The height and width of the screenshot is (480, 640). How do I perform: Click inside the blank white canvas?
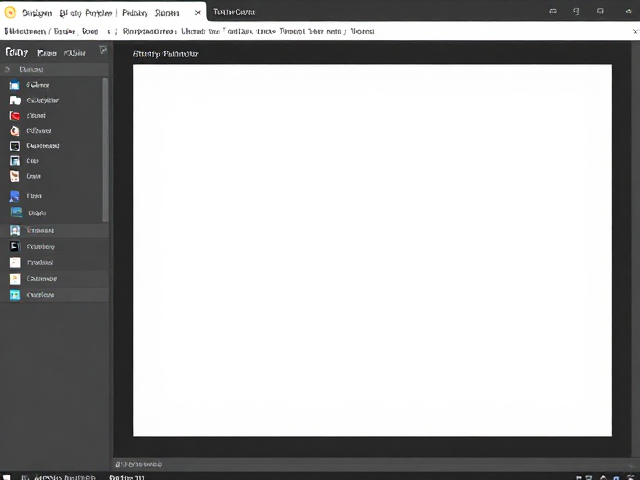(x=372, y=250)
